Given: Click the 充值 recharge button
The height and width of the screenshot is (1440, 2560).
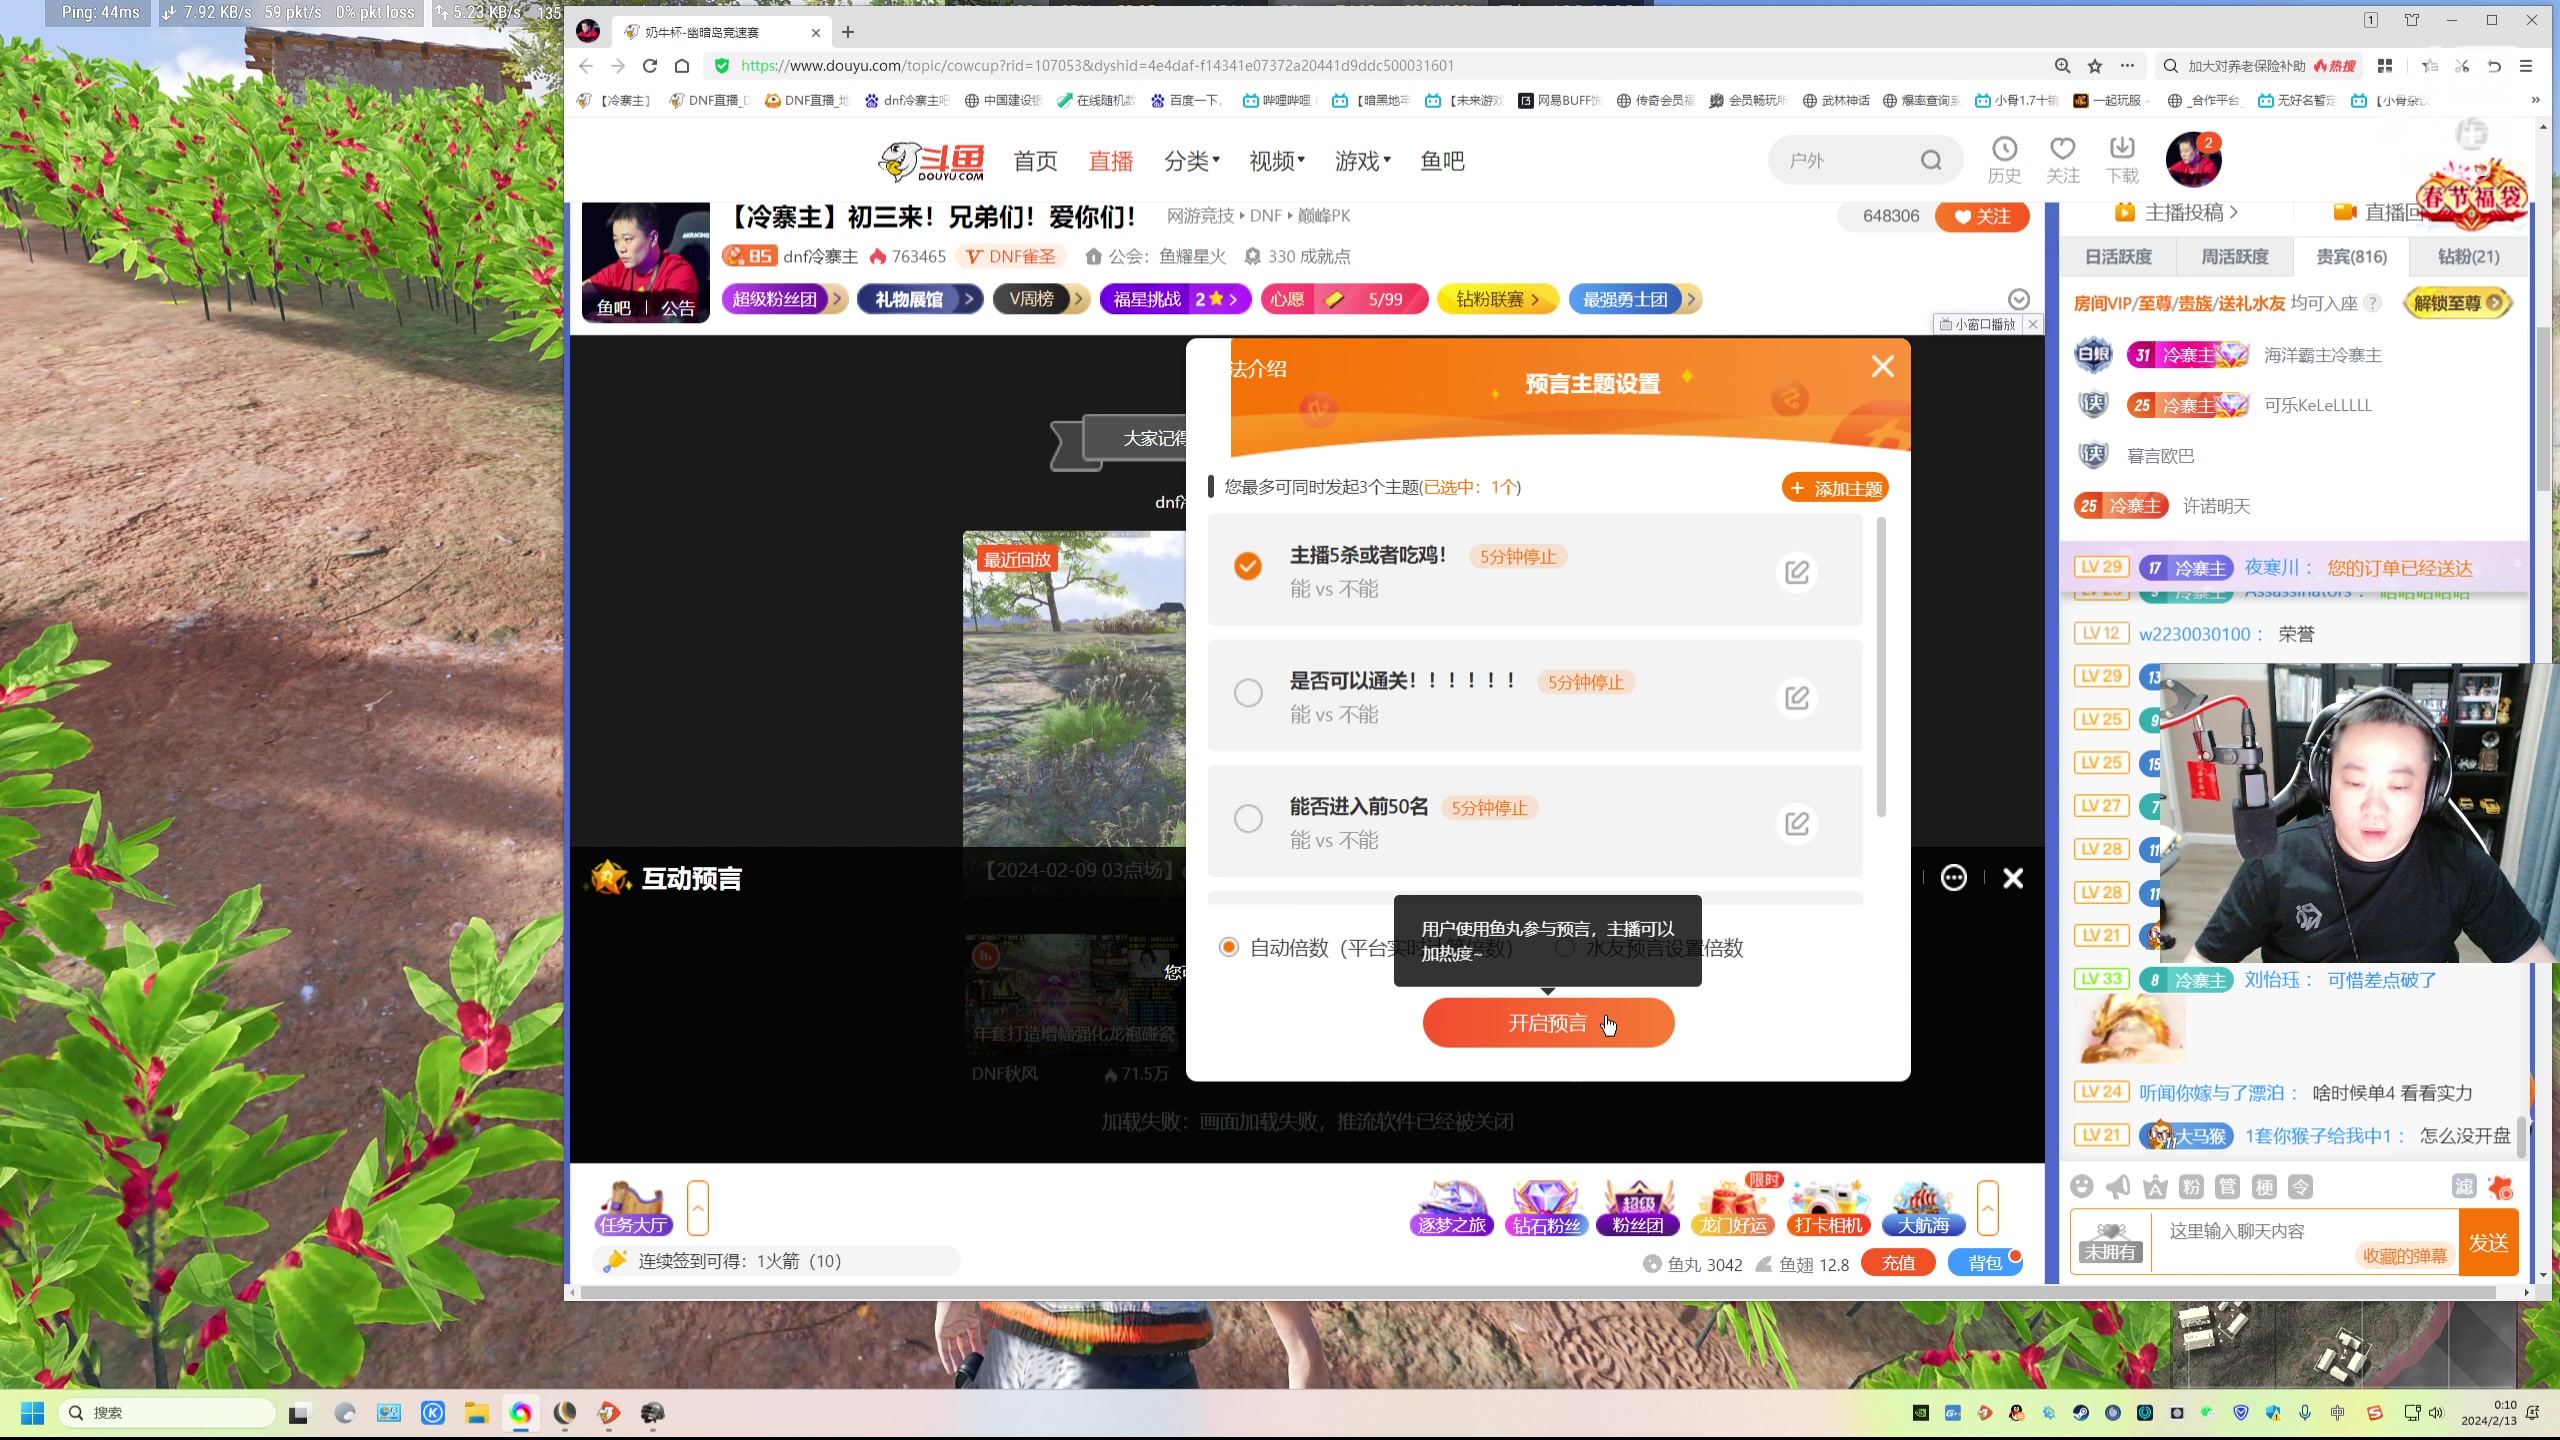Looking at the screenshot, I should [x=1898, y=1263].
